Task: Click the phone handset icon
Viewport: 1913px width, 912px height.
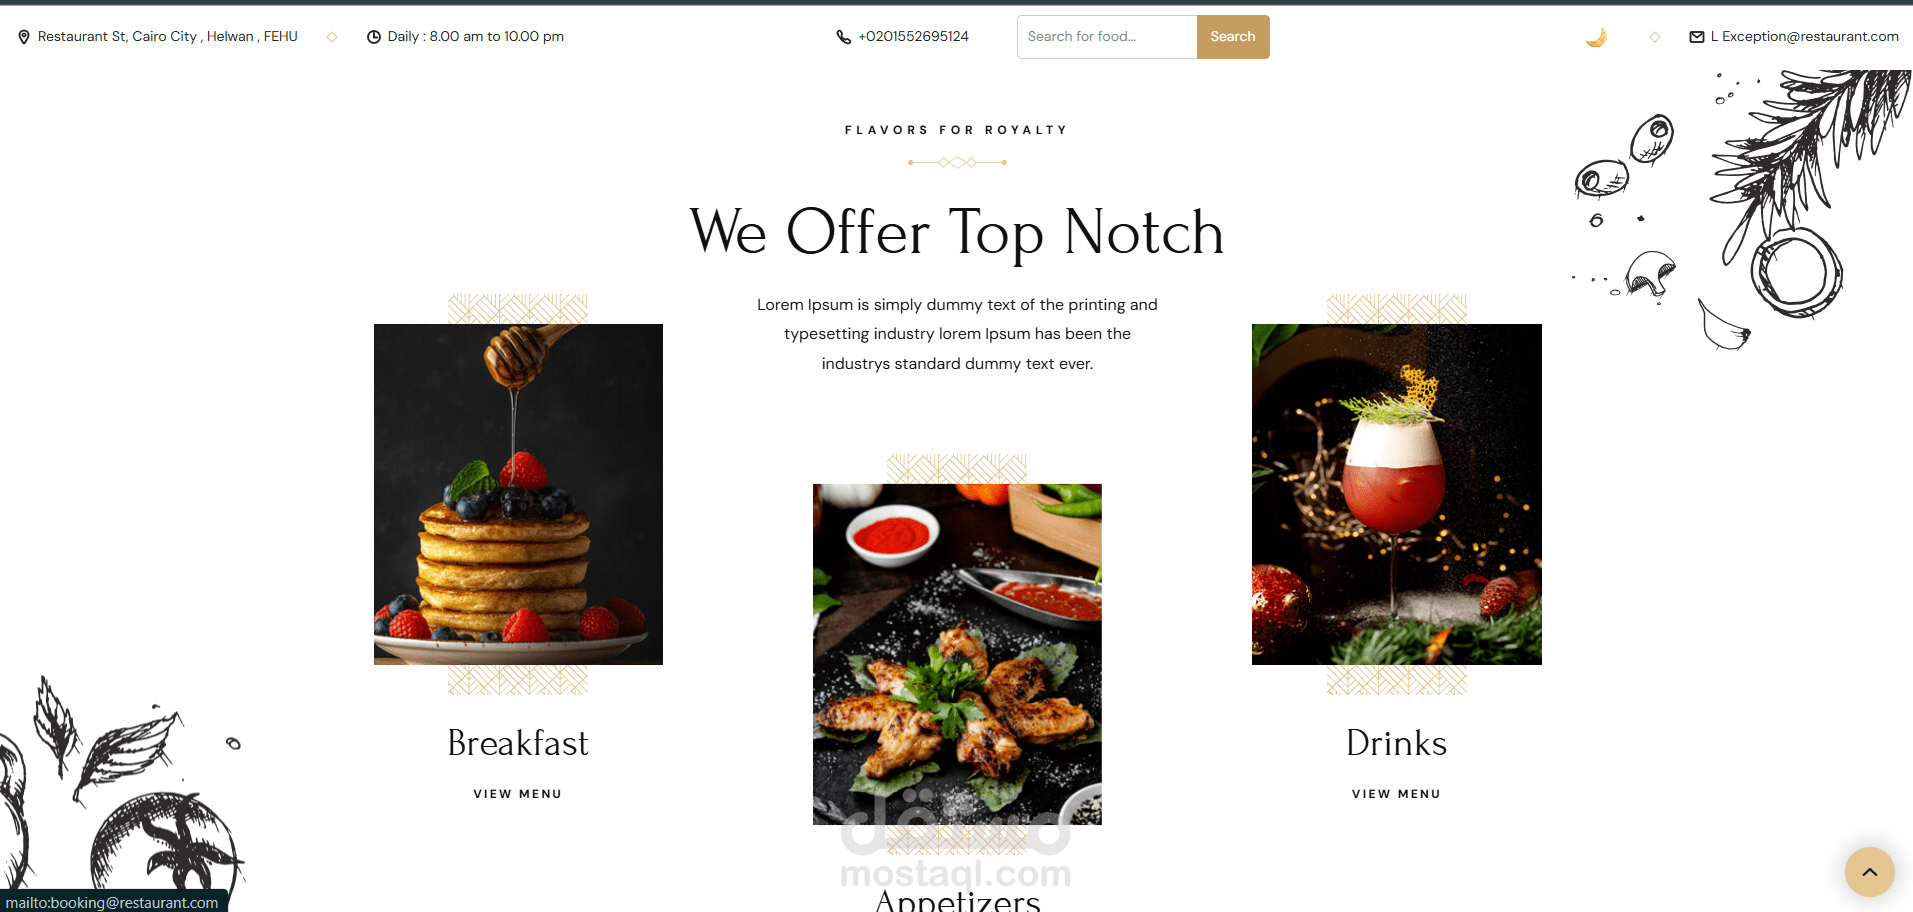Action: click(844, 37)
